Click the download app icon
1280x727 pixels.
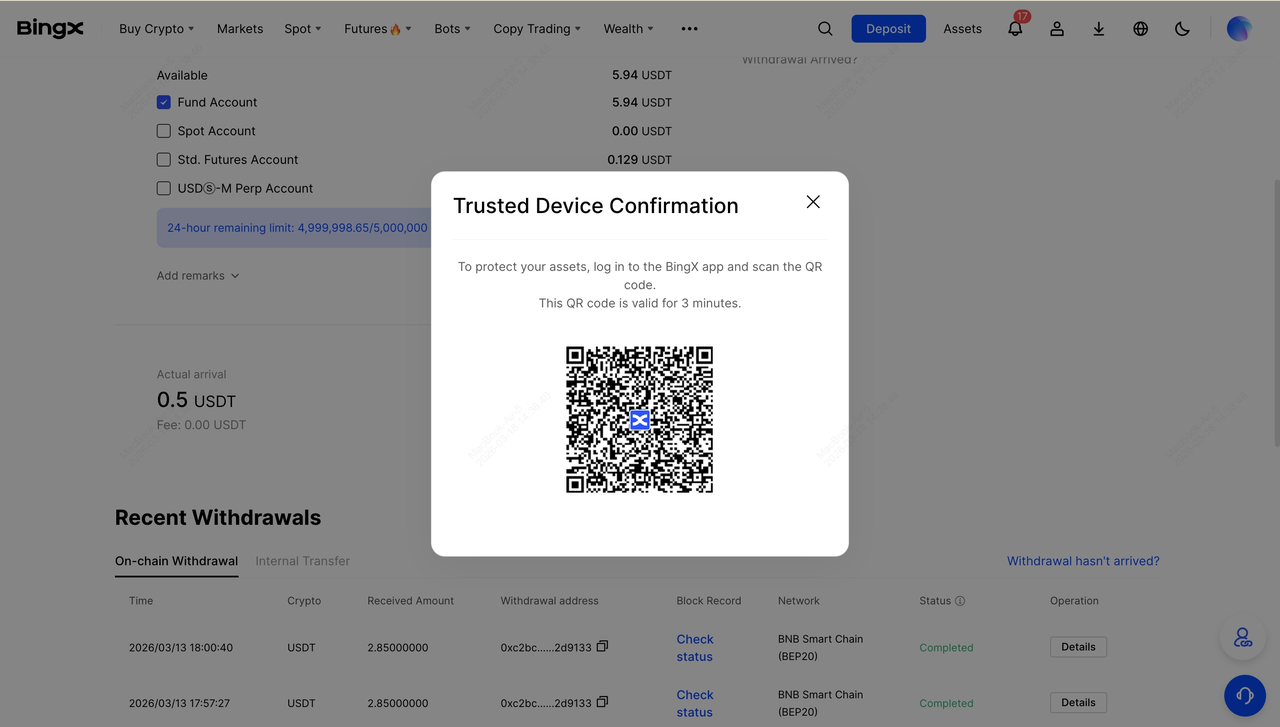pyautogui.click(x=1099, y=29)
